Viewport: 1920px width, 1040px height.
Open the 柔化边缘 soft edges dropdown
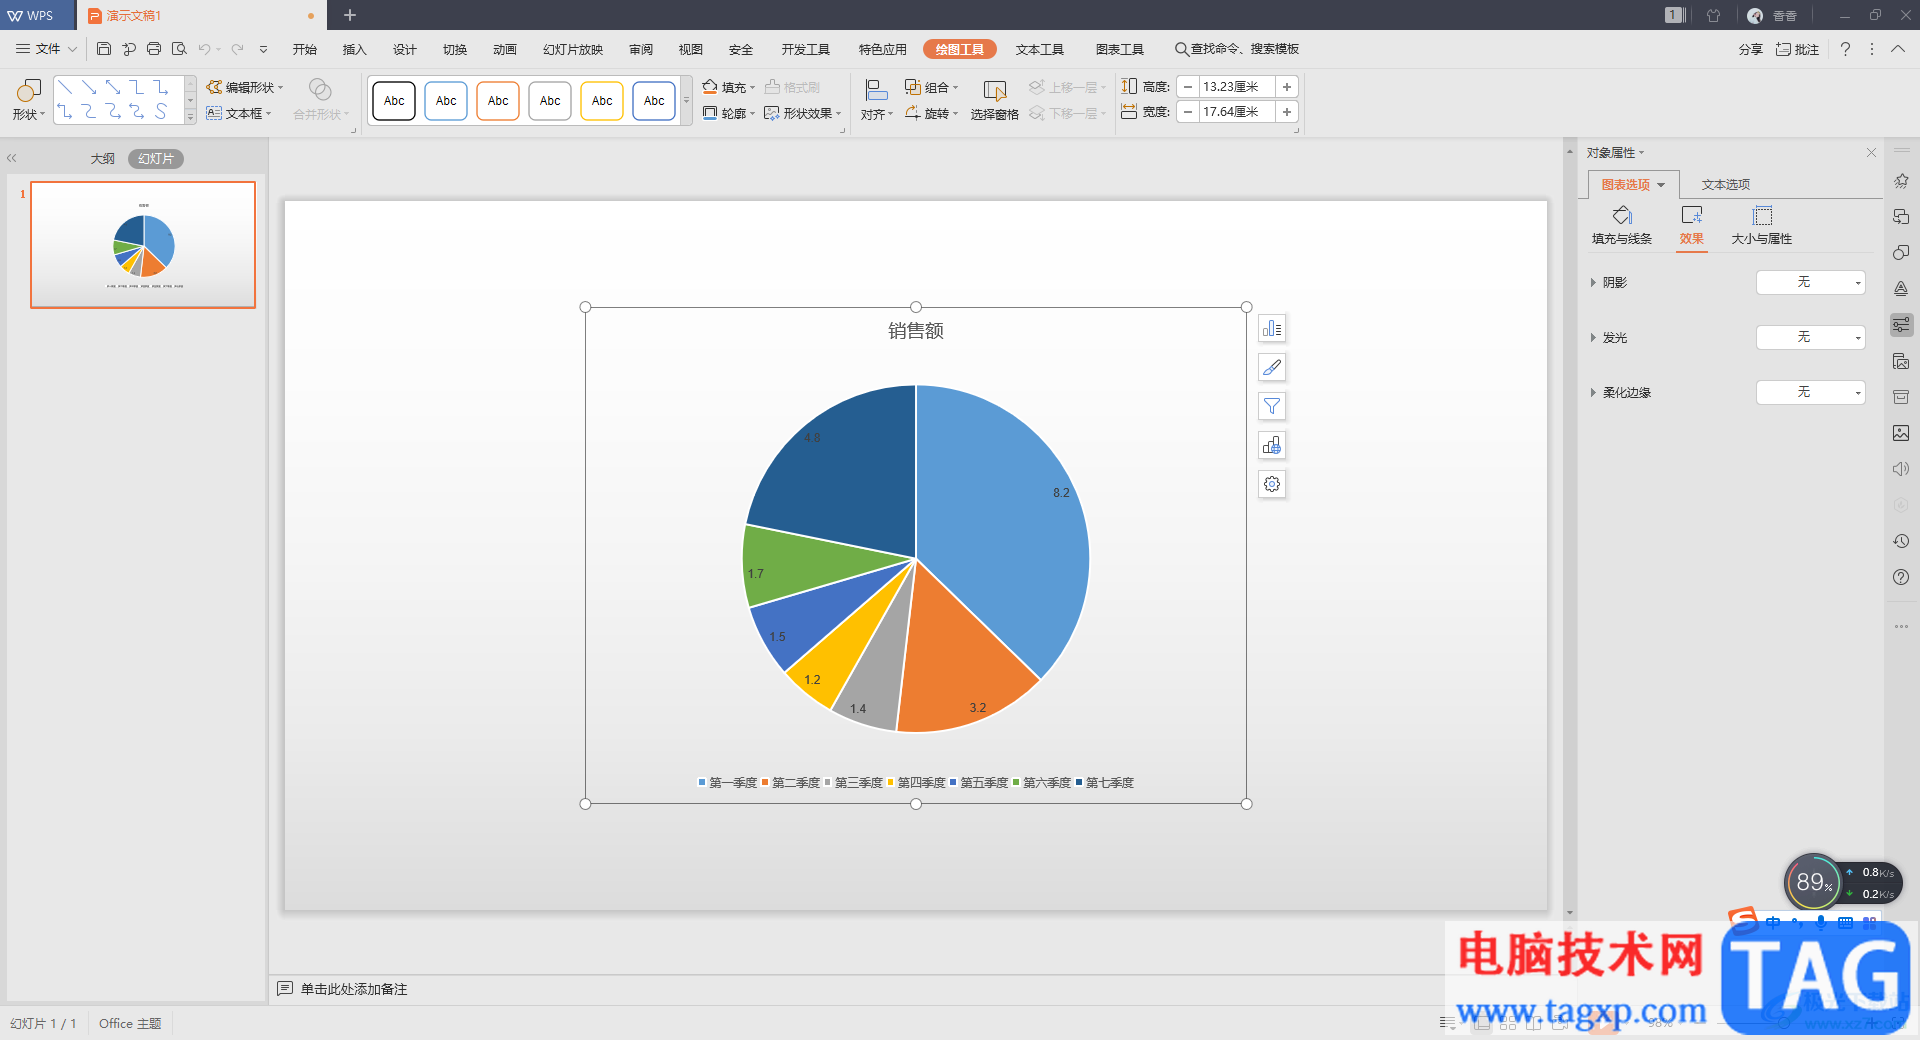(x=1811, y=393)
